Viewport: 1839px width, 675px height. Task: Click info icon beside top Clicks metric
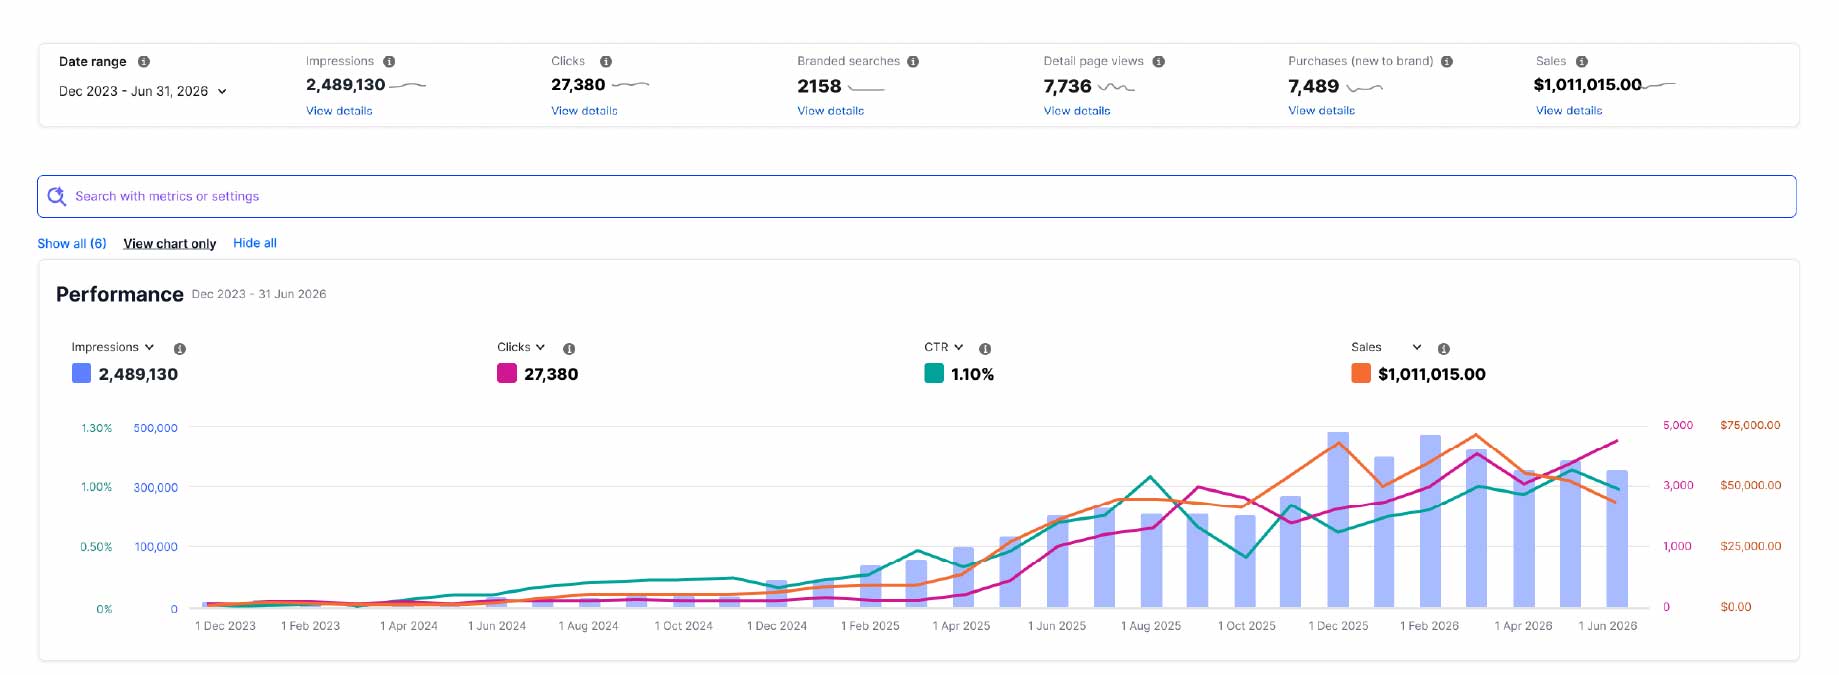[606, 61]
